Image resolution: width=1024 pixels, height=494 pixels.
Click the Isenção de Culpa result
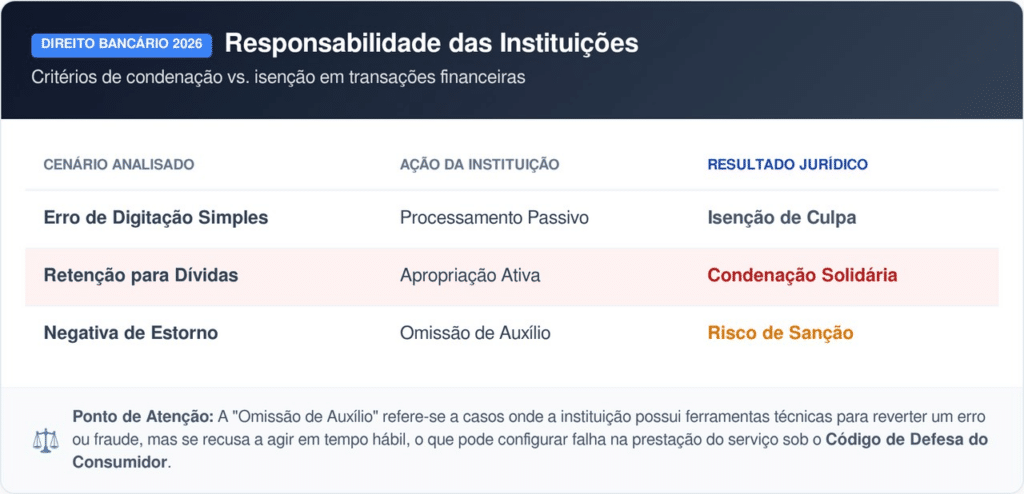pos(780,217)
